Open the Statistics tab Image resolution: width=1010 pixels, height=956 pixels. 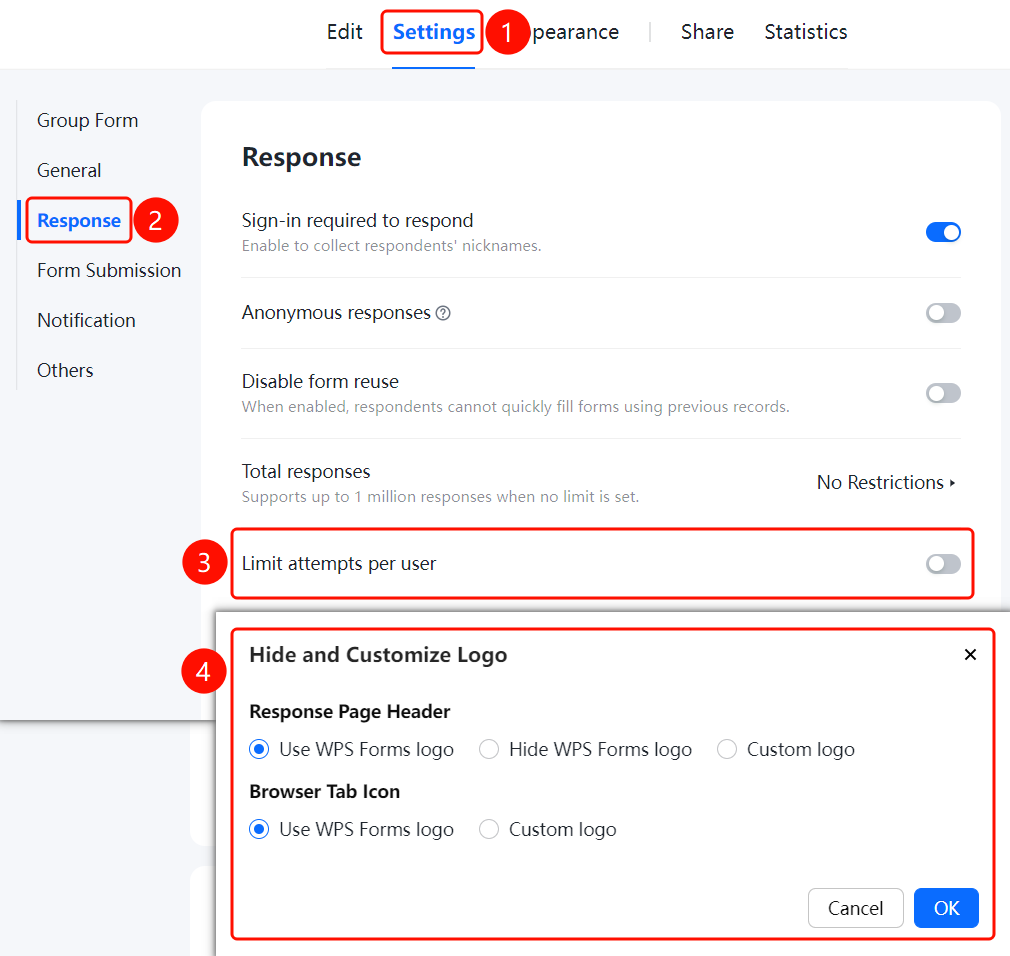point(806,32)
